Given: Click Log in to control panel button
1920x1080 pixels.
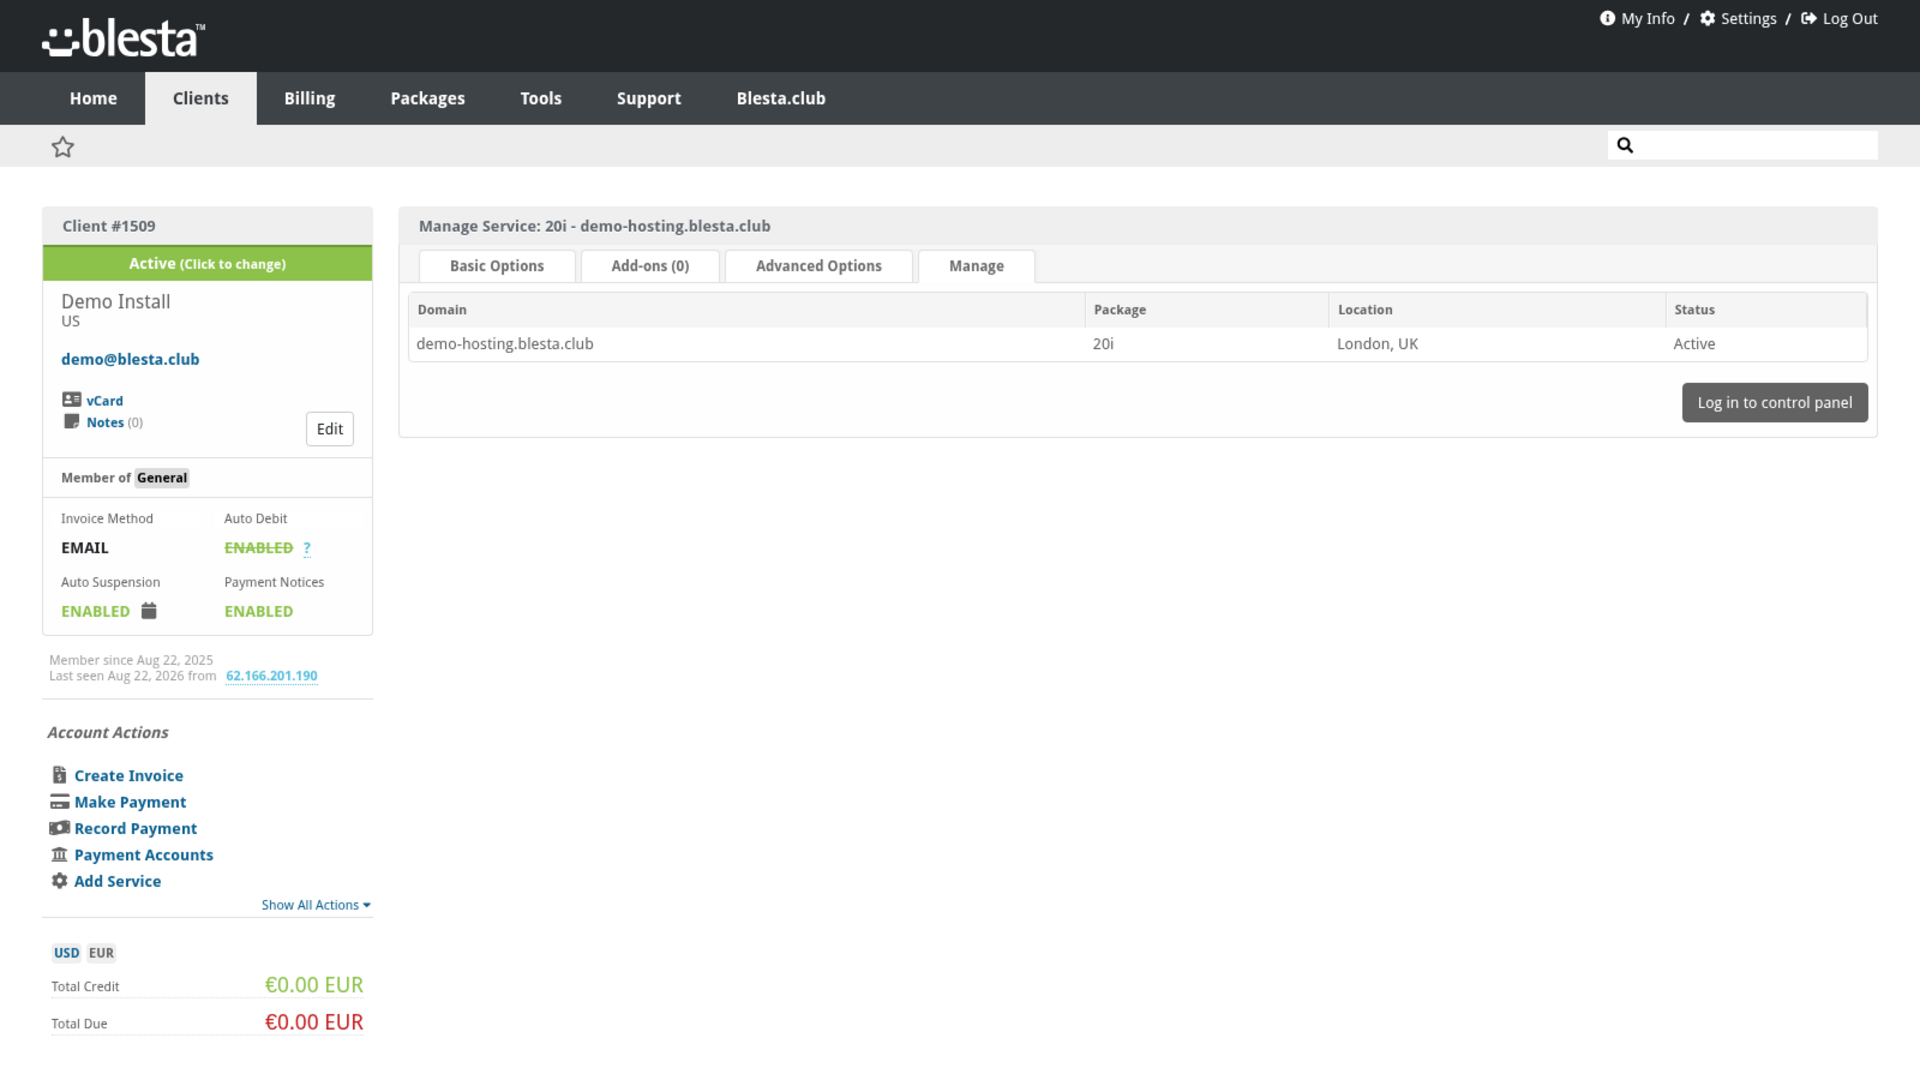Looking at the screenshot, I should (1774, 402).
